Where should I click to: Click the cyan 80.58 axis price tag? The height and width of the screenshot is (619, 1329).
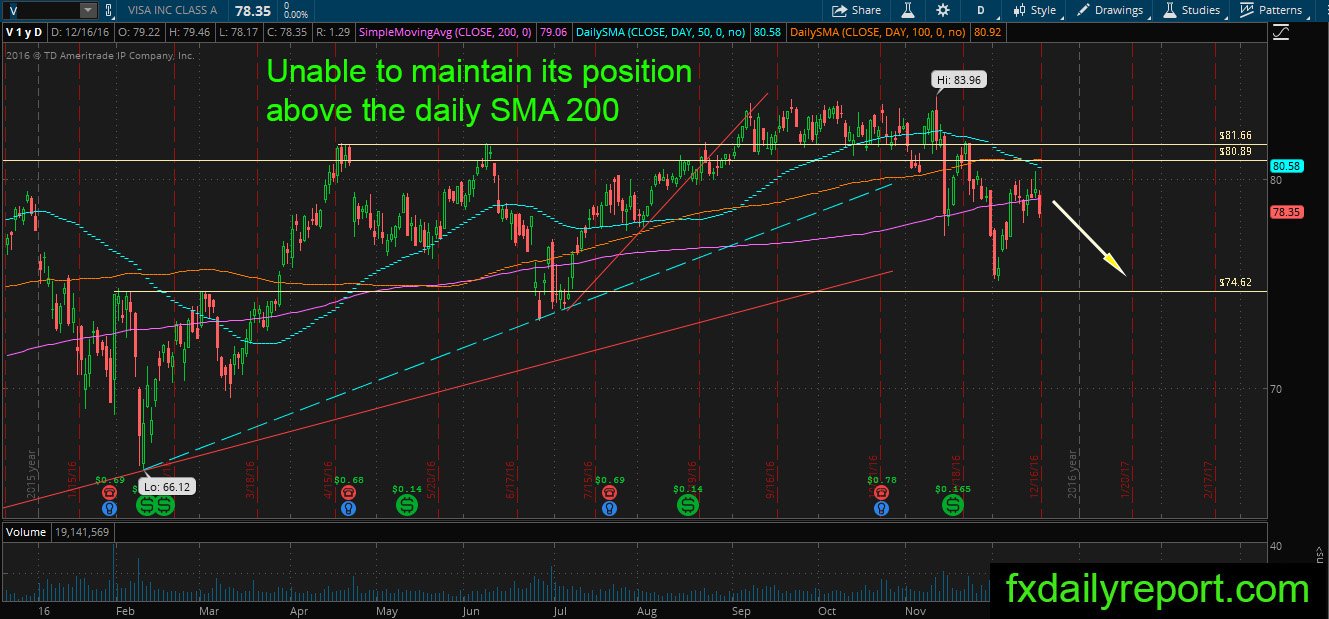[x=1284, y=166]
